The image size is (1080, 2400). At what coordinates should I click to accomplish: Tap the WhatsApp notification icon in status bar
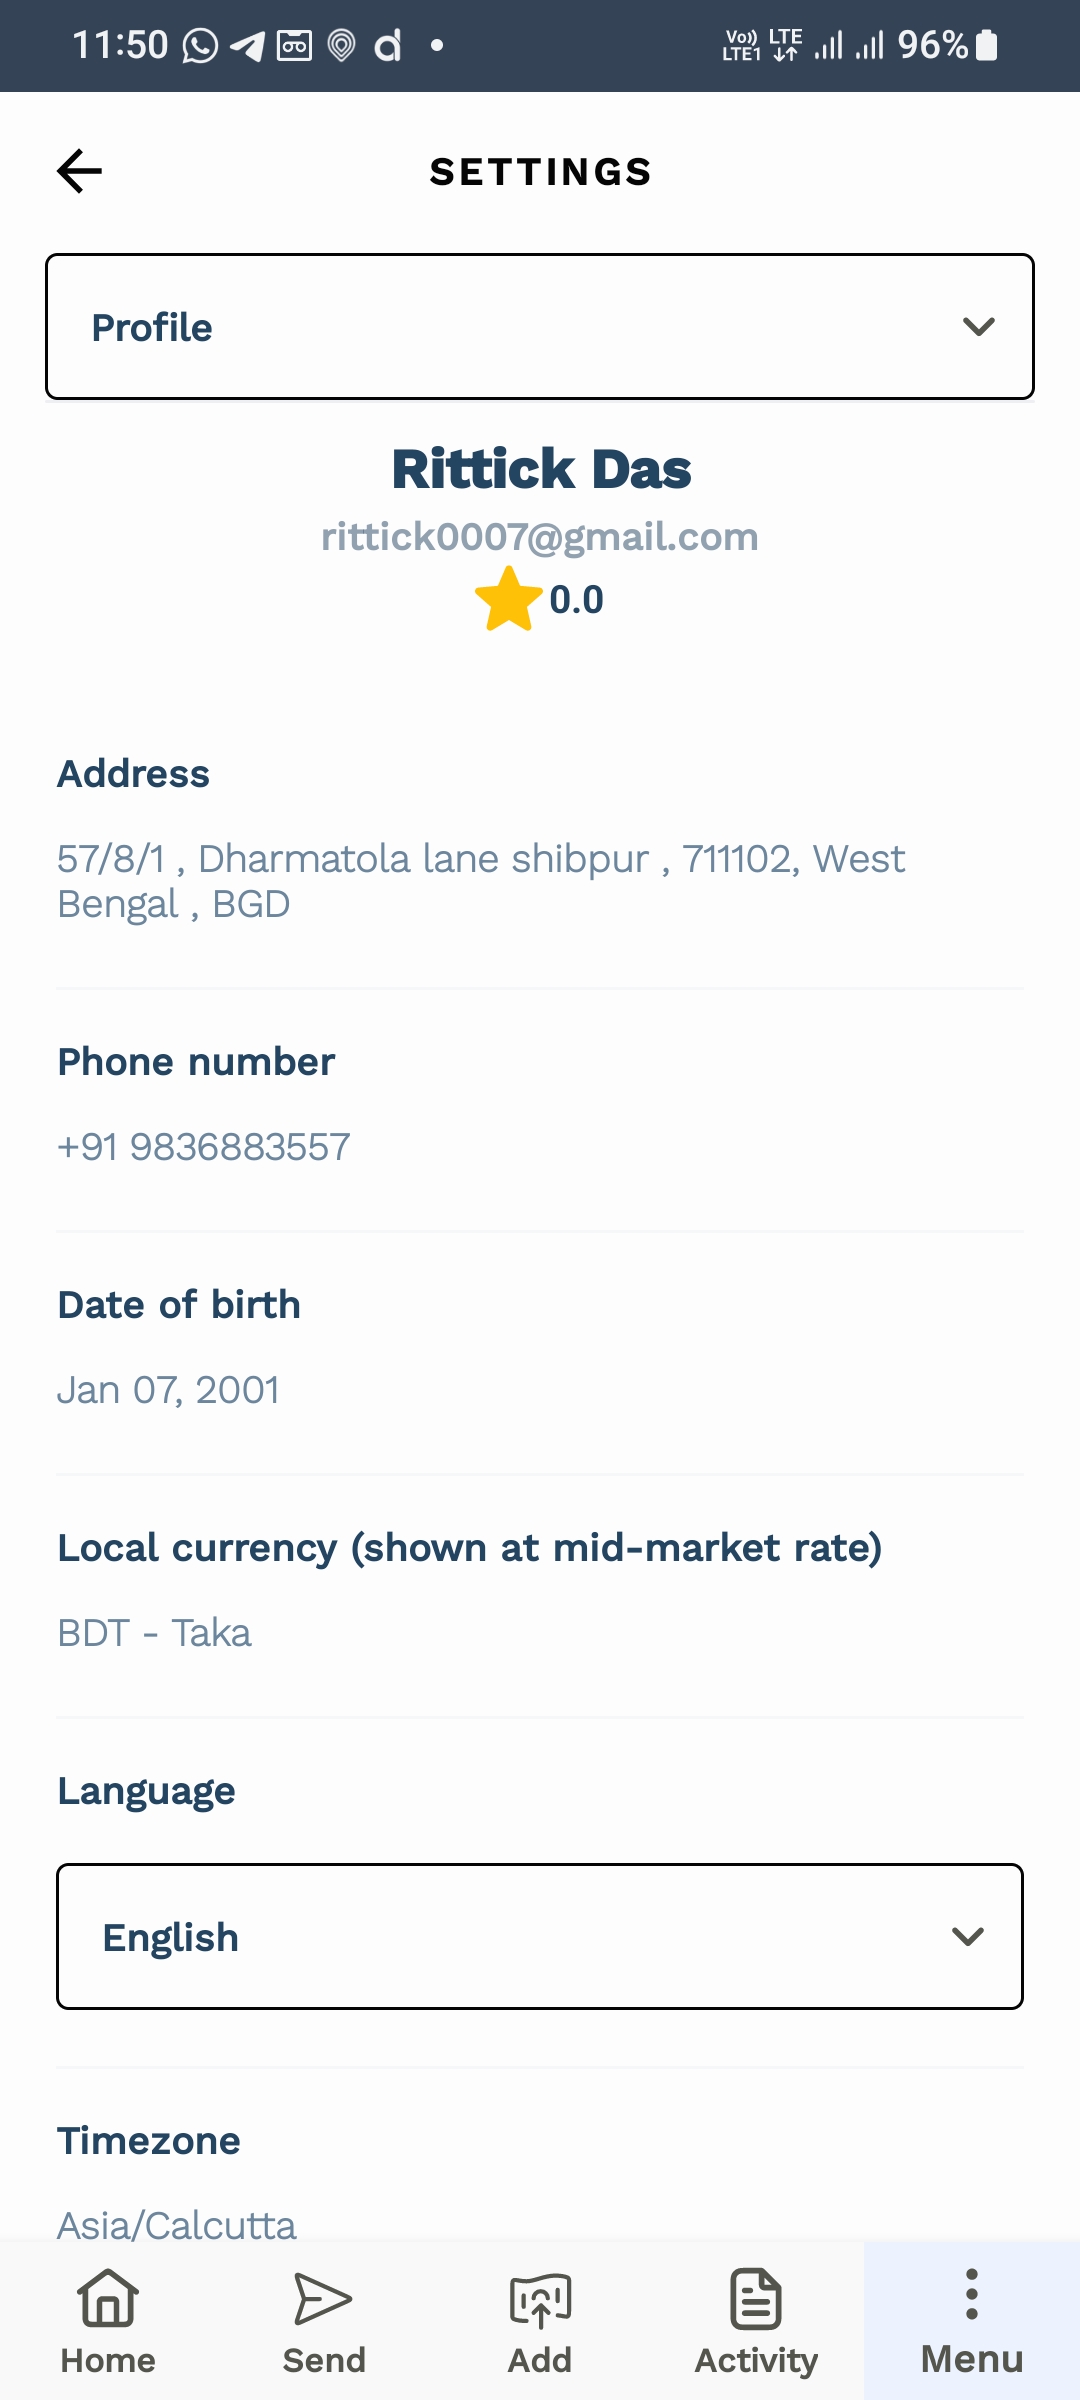point(200,45)
